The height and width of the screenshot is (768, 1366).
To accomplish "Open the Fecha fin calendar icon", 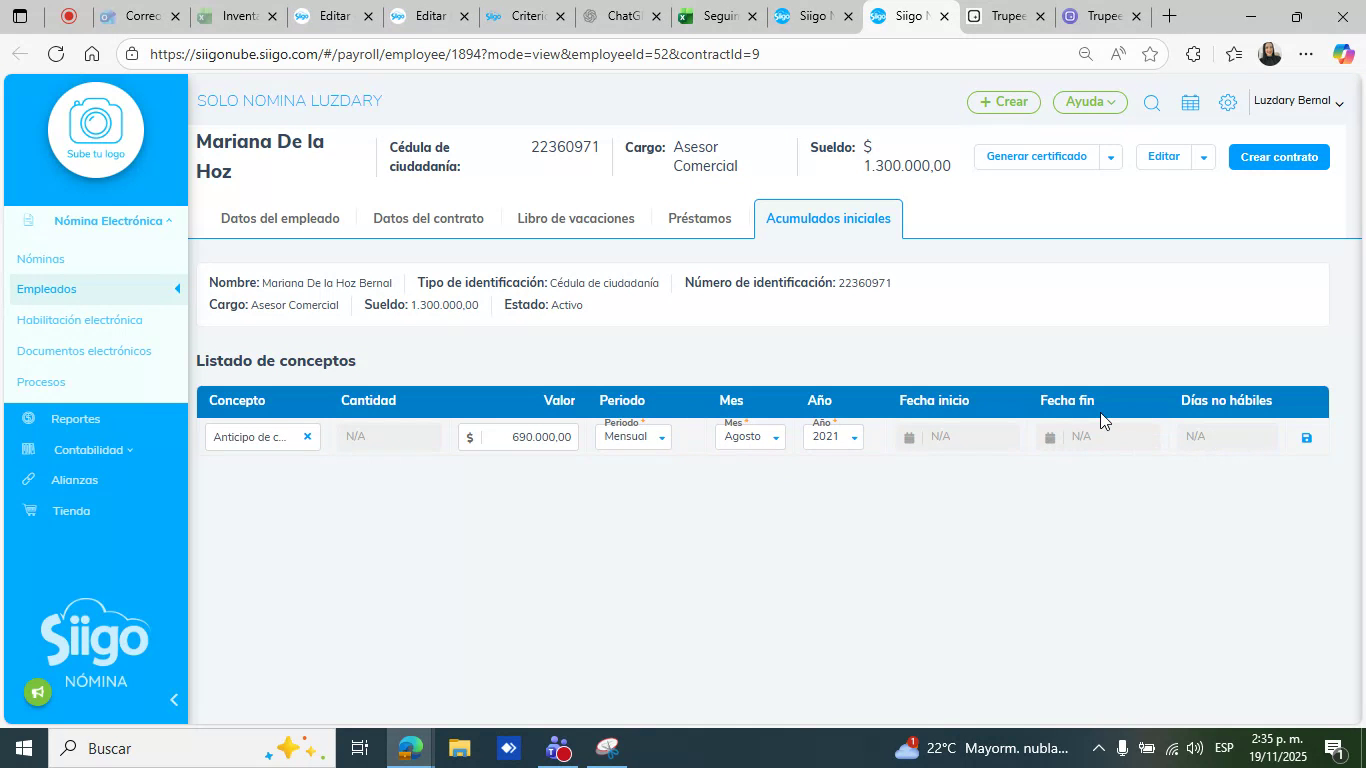I will point(1049,437).
